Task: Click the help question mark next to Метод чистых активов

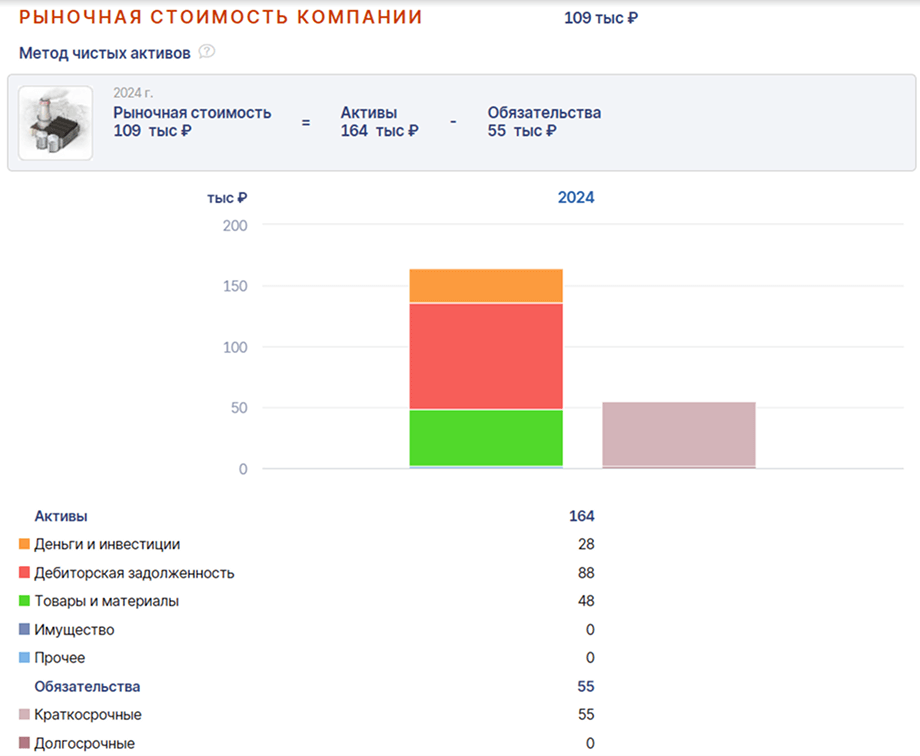Action: coord(207,52)
